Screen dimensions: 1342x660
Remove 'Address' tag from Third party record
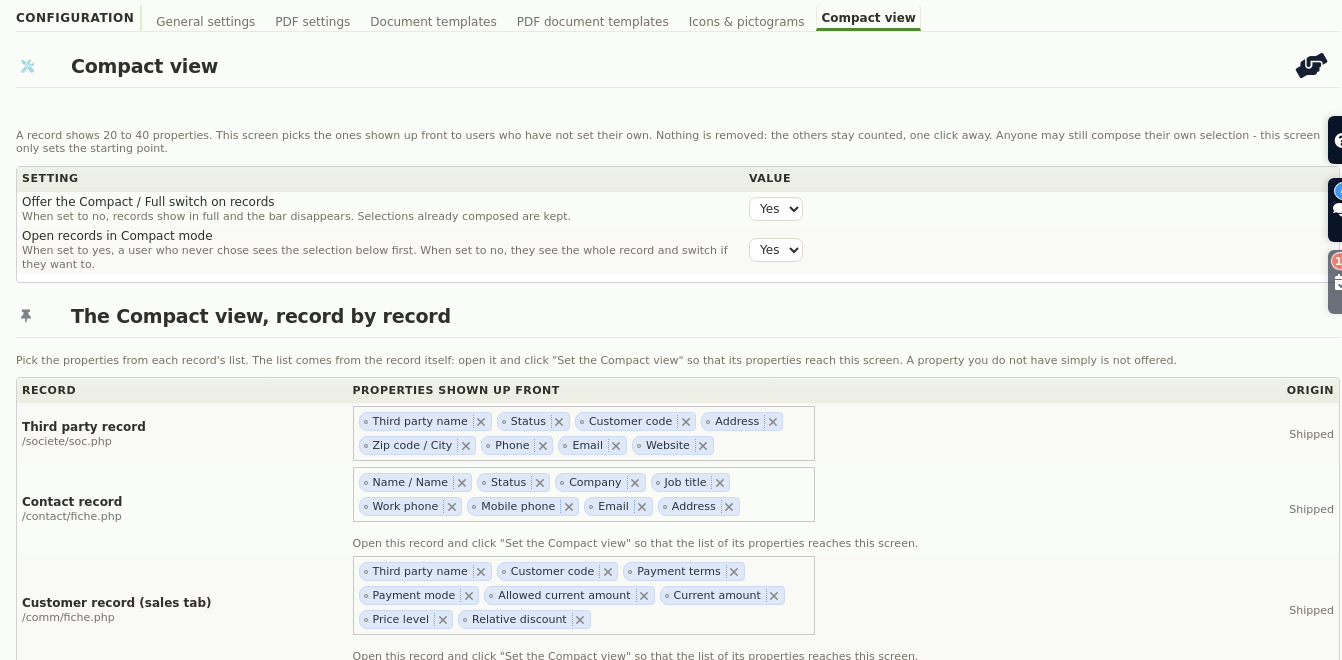coord(773,422)
